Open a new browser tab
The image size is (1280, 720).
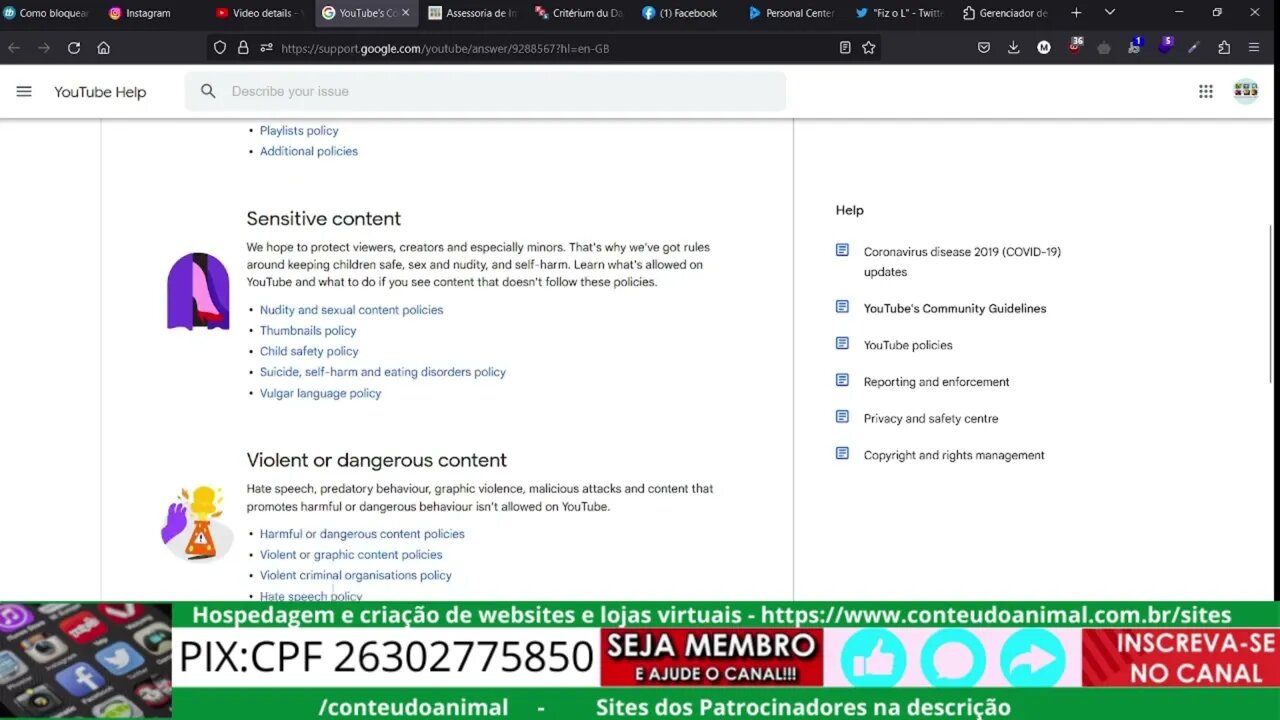click(1076, 13)
